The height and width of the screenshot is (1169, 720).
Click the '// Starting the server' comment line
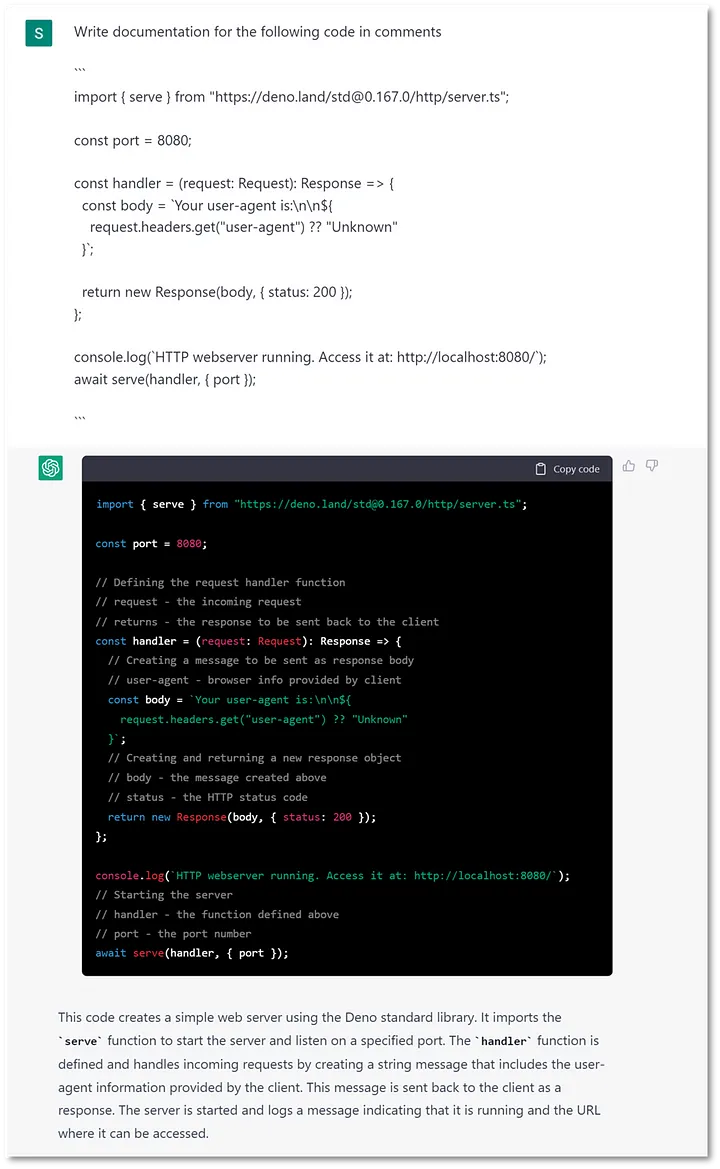pos(164,895)
